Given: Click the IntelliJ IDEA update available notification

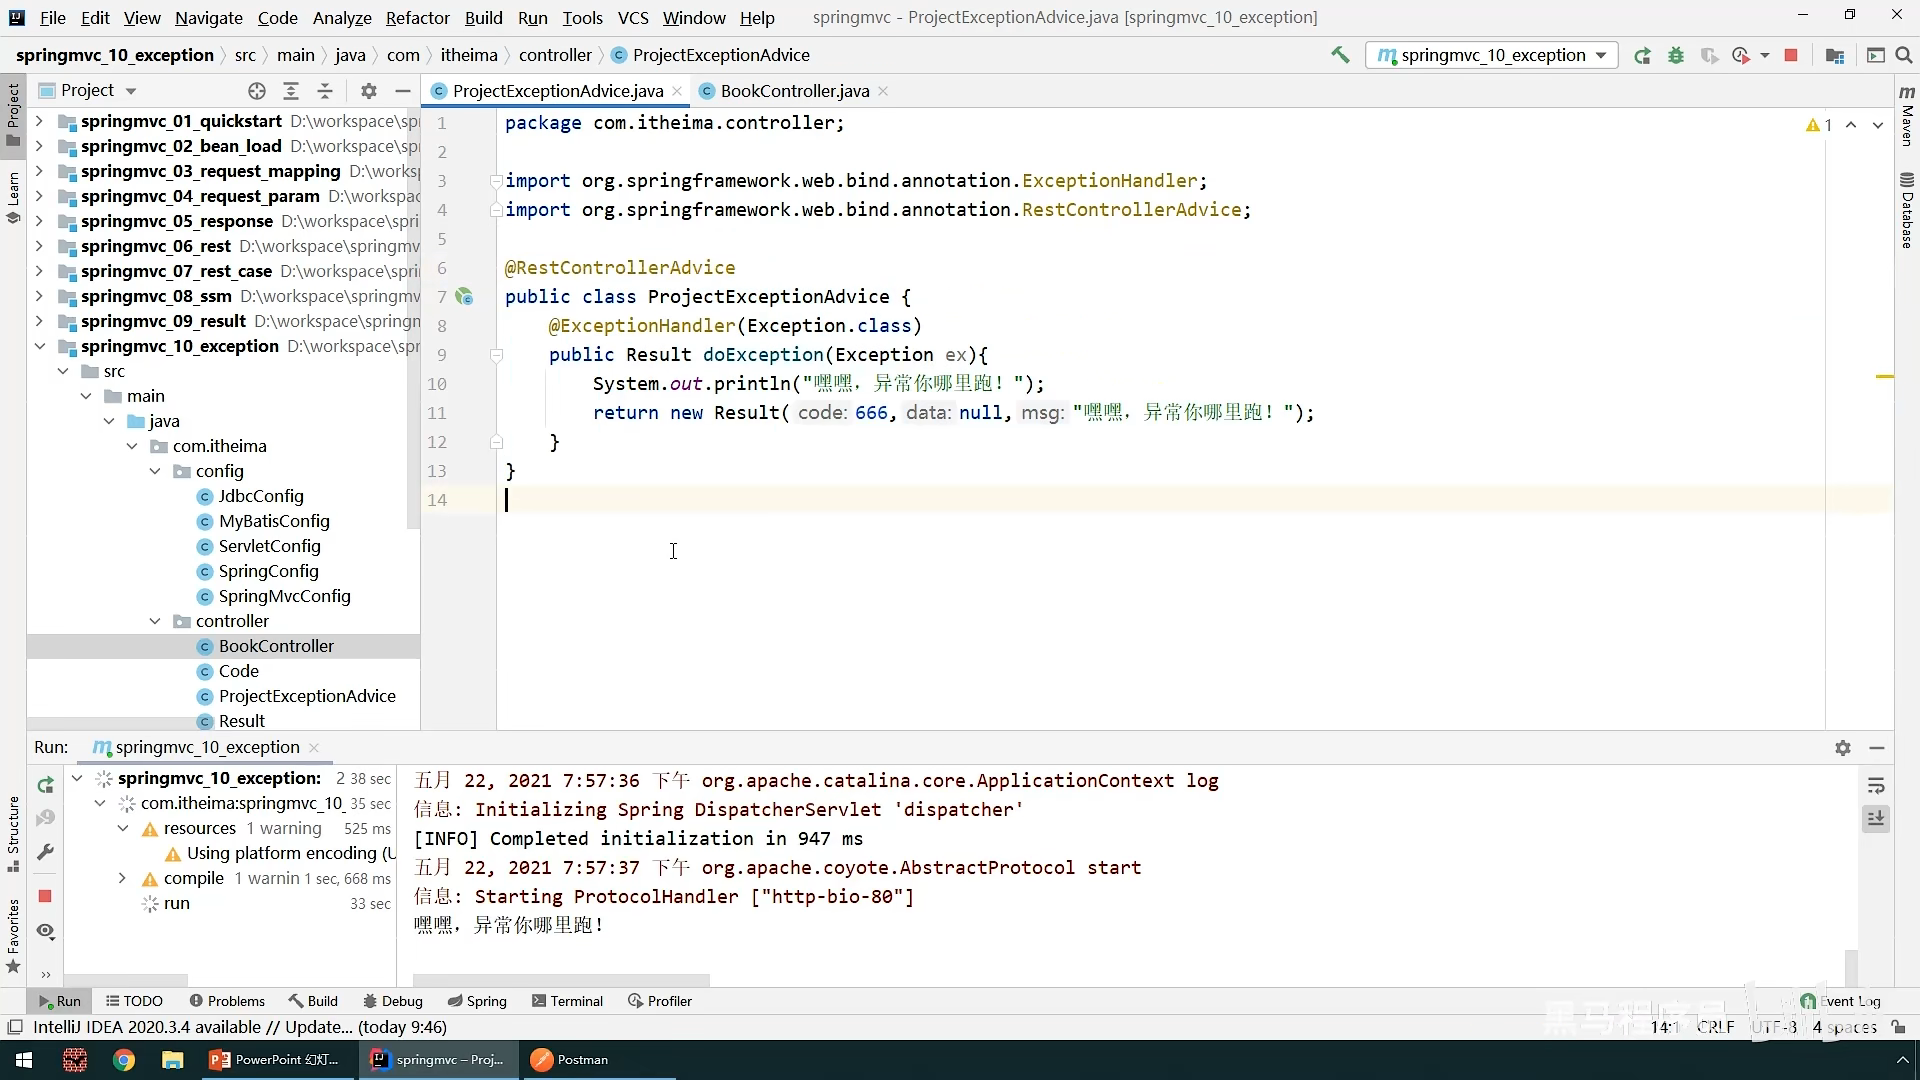Looking at the screenshot, I should point(239,1027).
